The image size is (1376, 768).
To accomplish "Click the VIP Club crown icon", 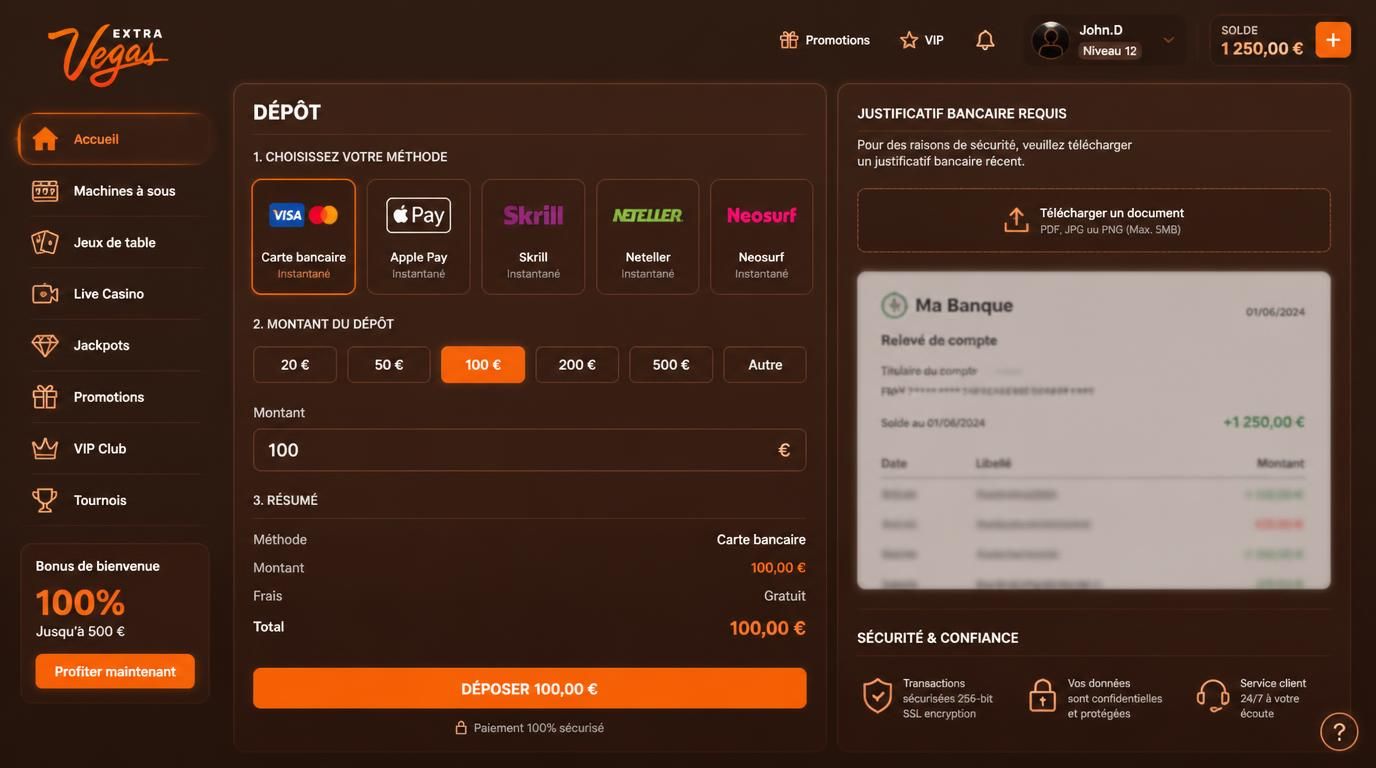I will coord(45,449).
